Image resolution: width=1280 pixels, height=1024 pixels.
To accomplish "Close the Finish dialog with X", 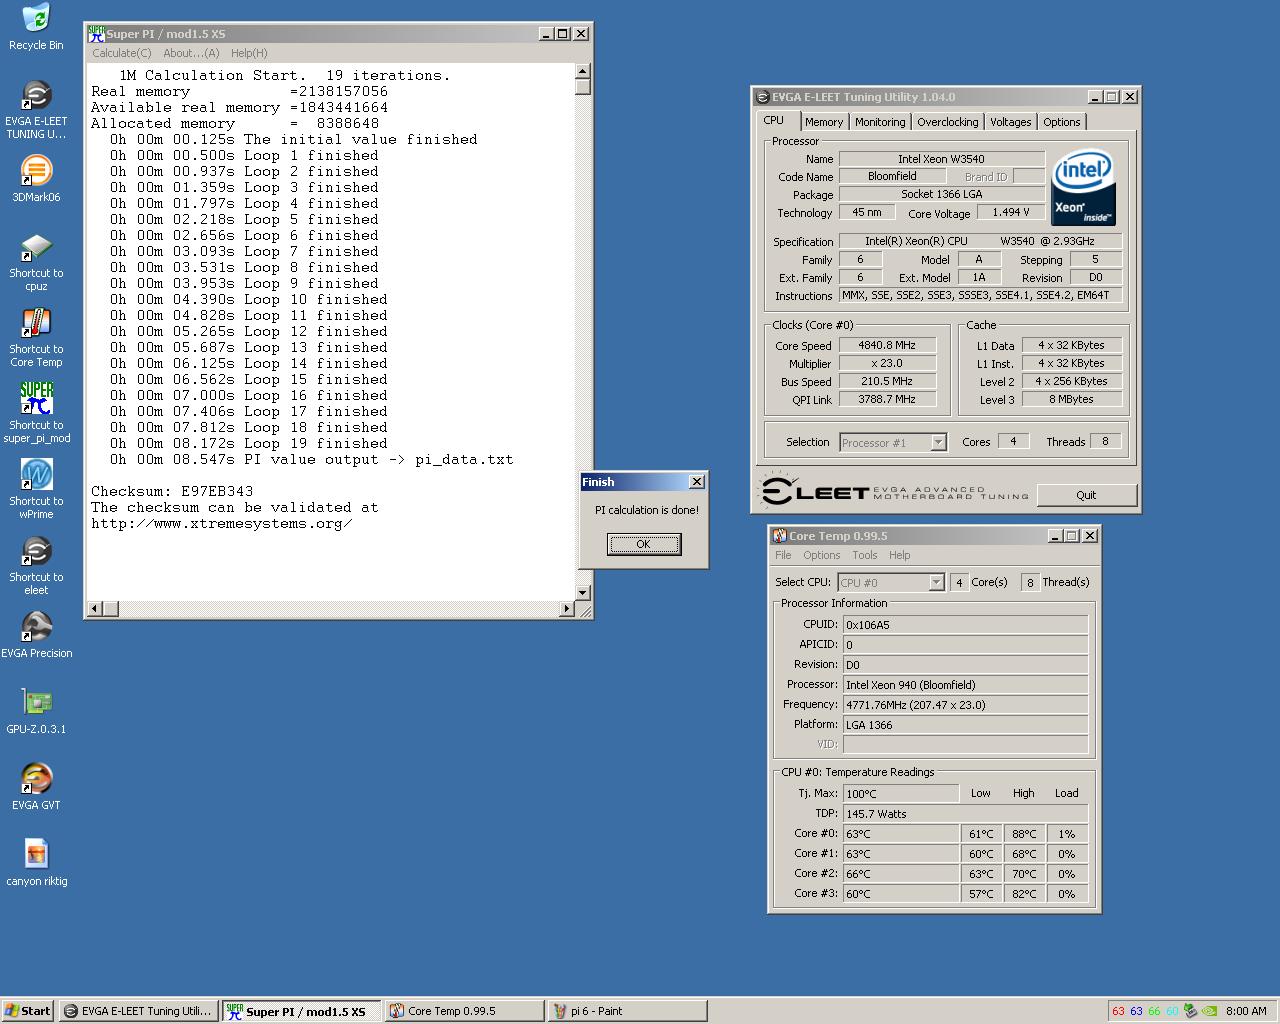I will (697, 482).
